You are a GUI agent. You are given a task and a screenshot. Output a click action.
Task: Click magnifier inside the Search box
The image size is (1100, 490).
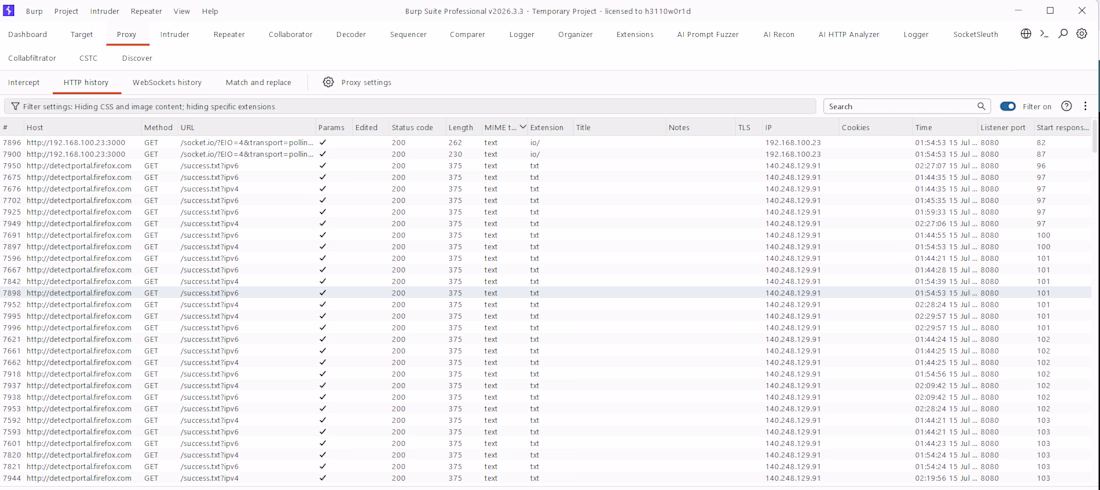[981, 107]
